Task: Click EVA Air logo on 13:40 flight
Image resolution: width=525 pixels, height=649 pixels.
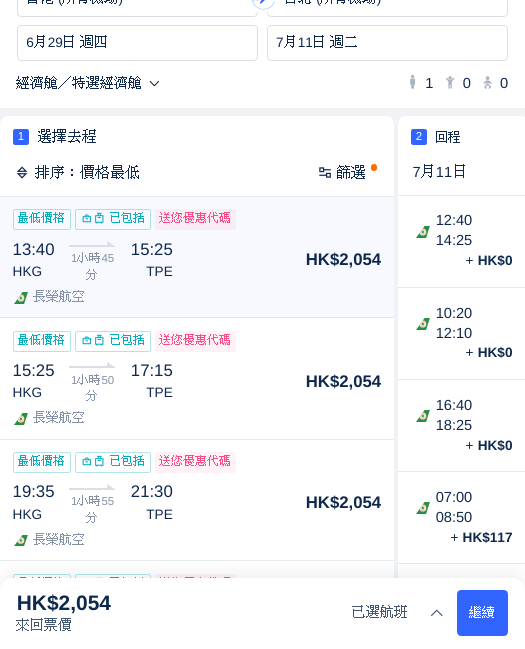Action: click(21, 297)
